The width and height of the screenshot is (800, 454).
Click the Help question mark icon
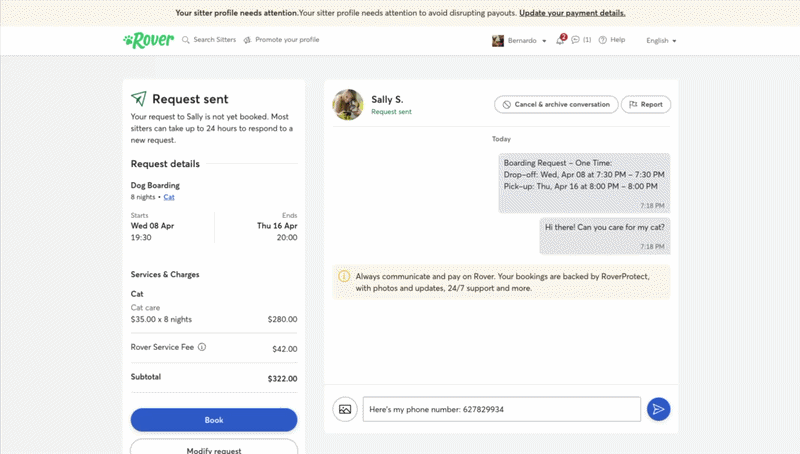[x=603, y=40]
